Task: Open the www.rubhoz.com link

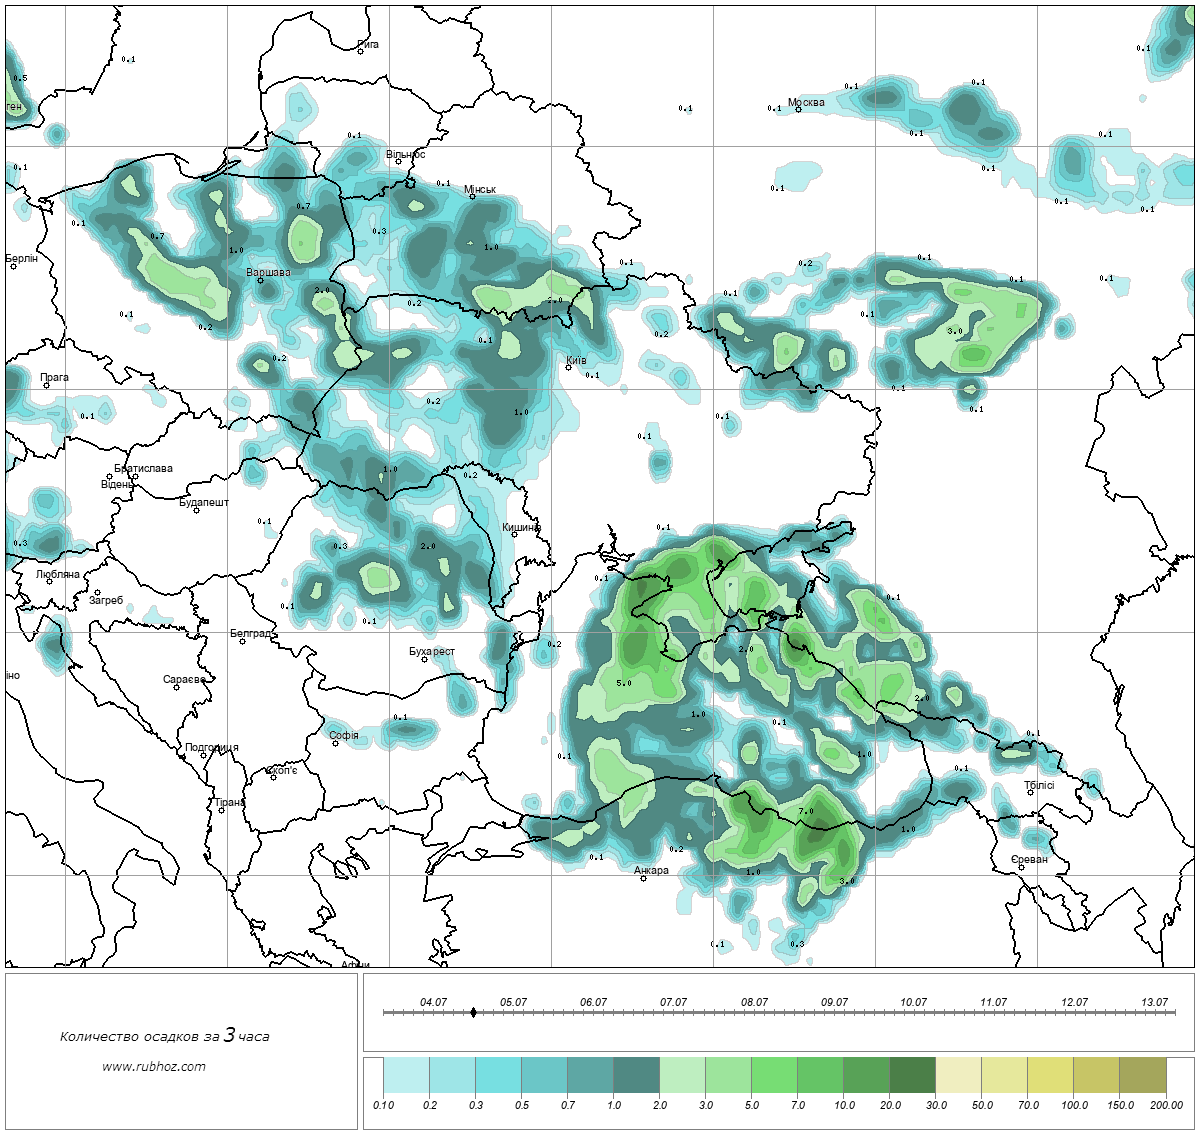Action: 154,1066
